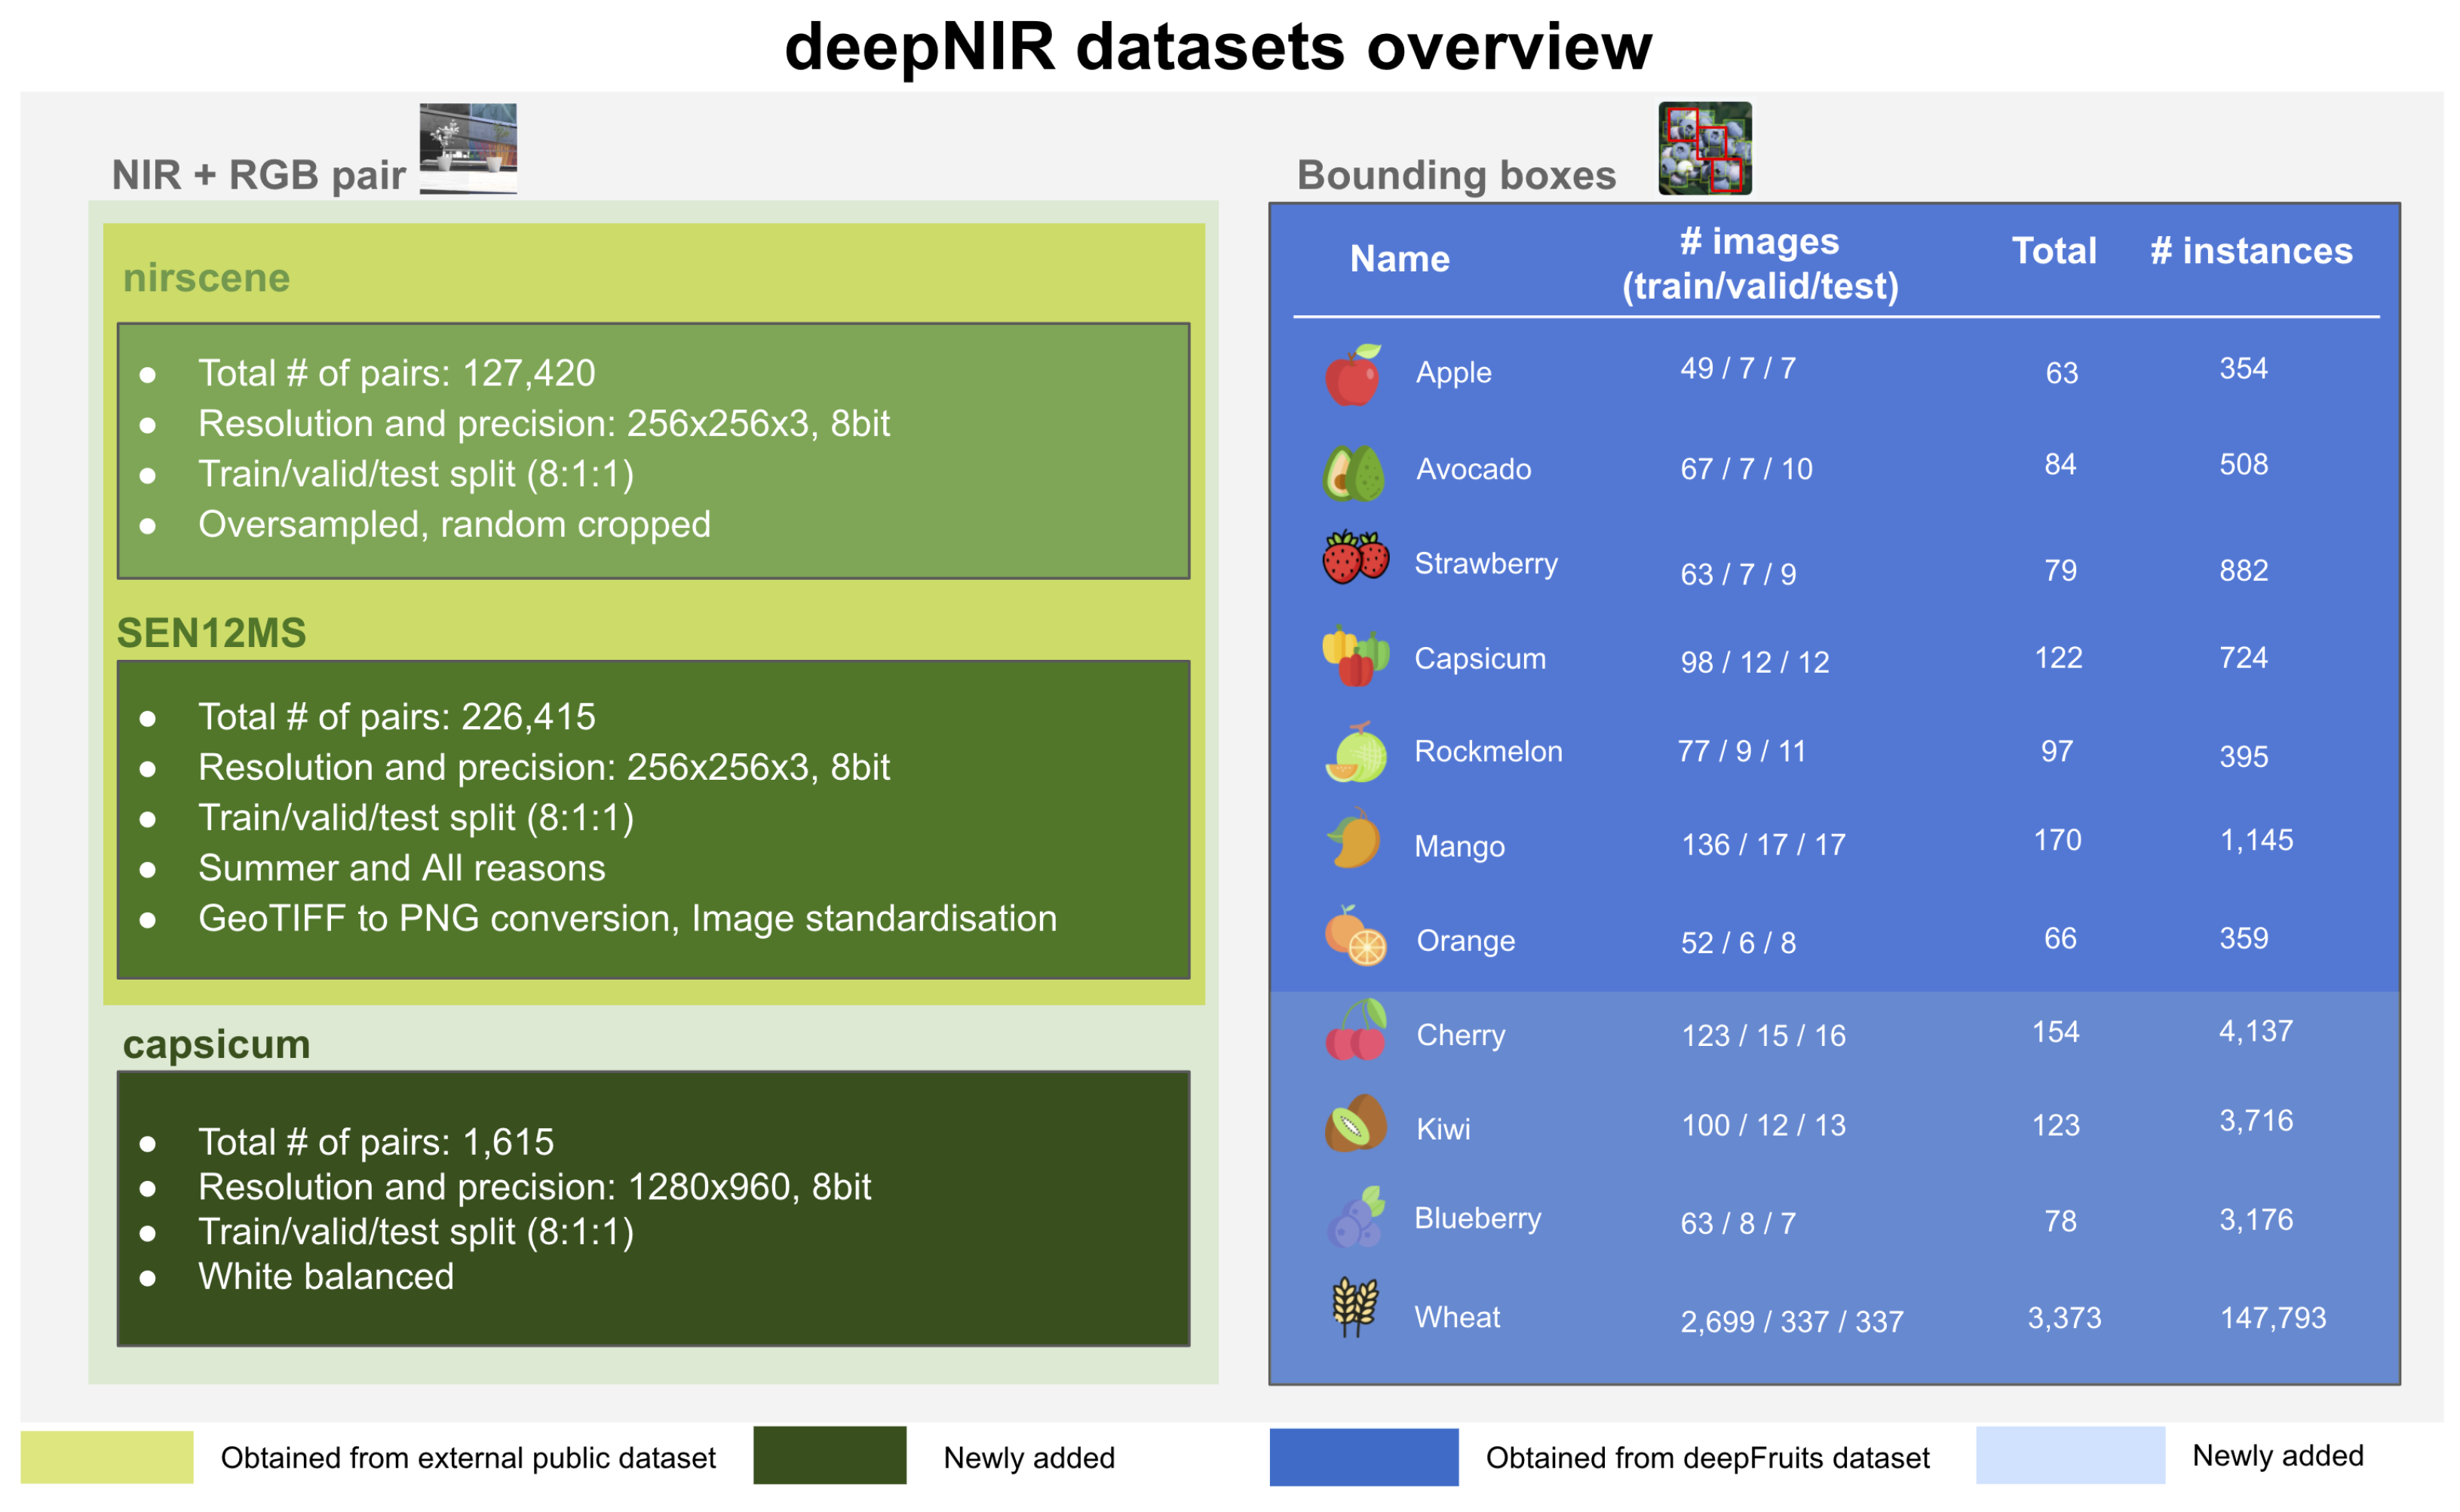Select the strawberry icon
This screenshot has width=2460, height=1512.
(x=1355, y=557)
